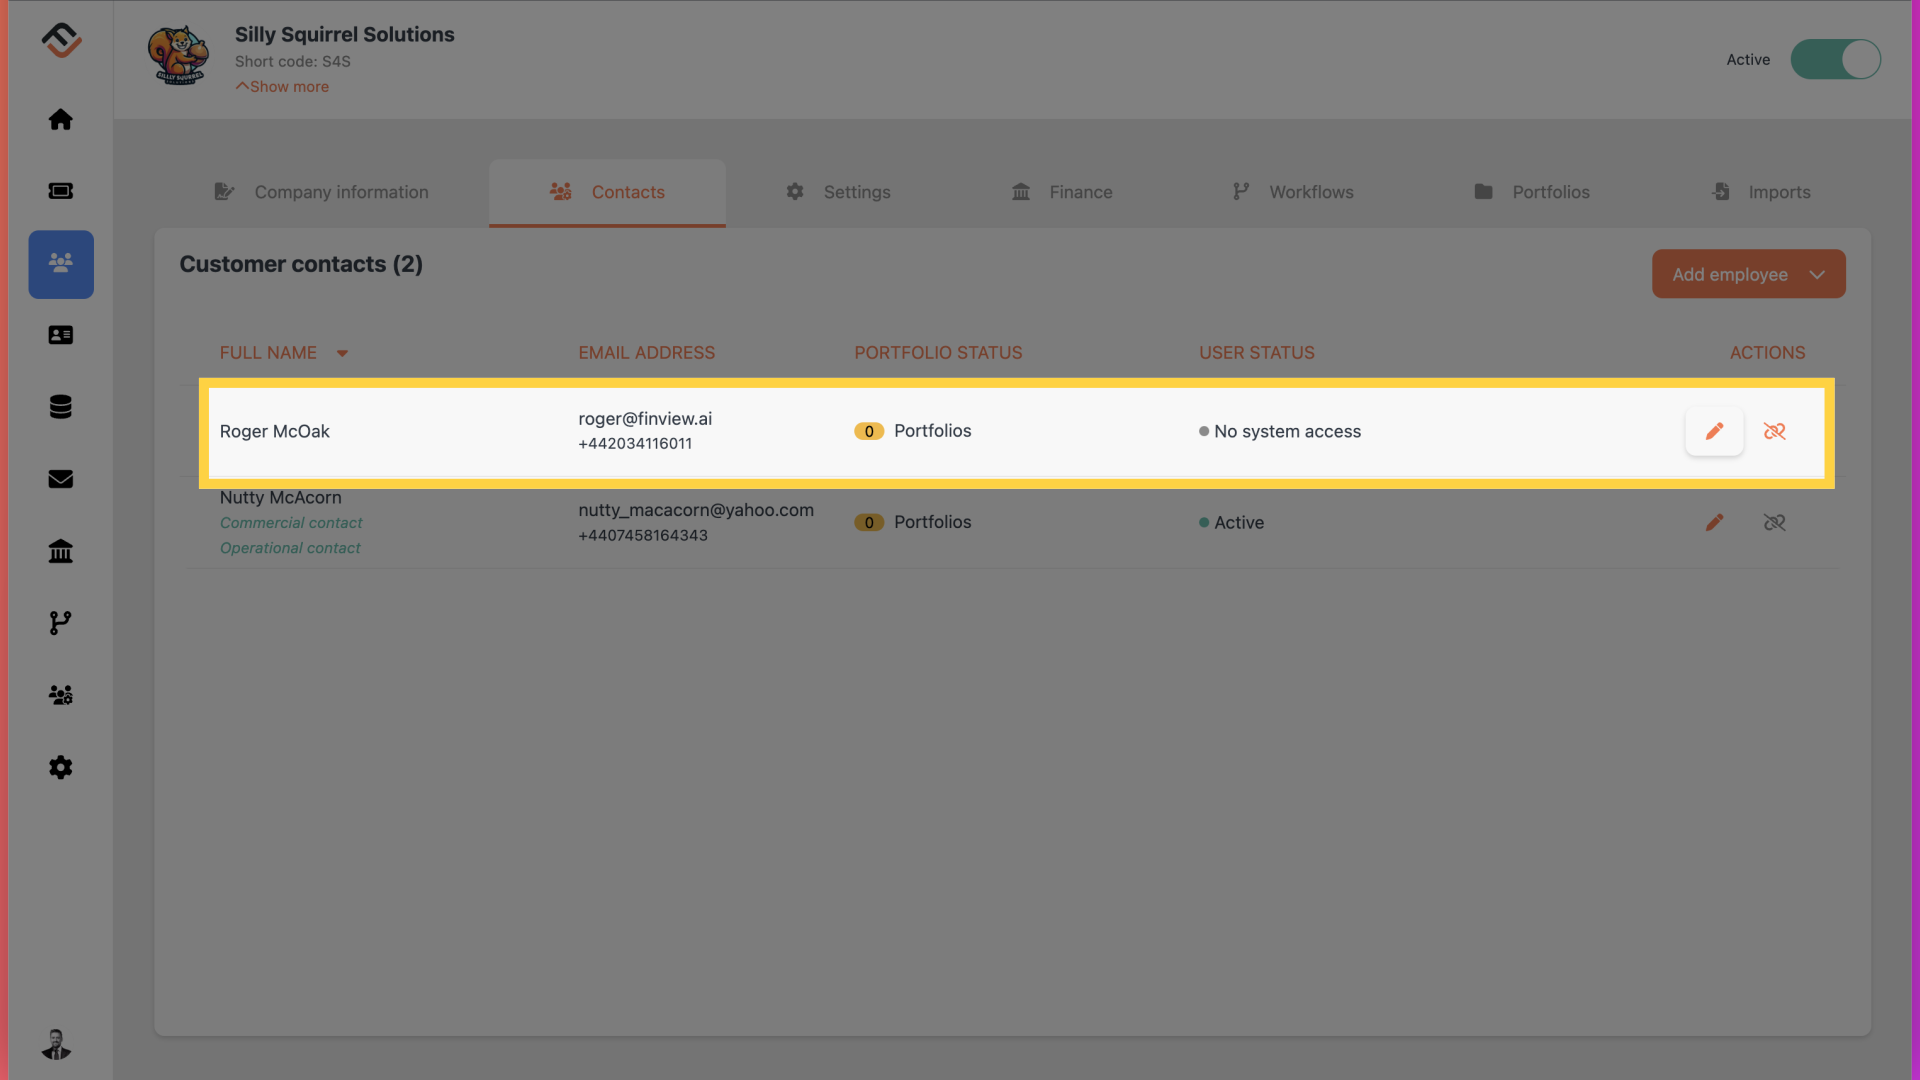The image size is (1920, 1080).
Task: Click the workflows branch icon in the sidebar
Action: (x=61, y=622)
